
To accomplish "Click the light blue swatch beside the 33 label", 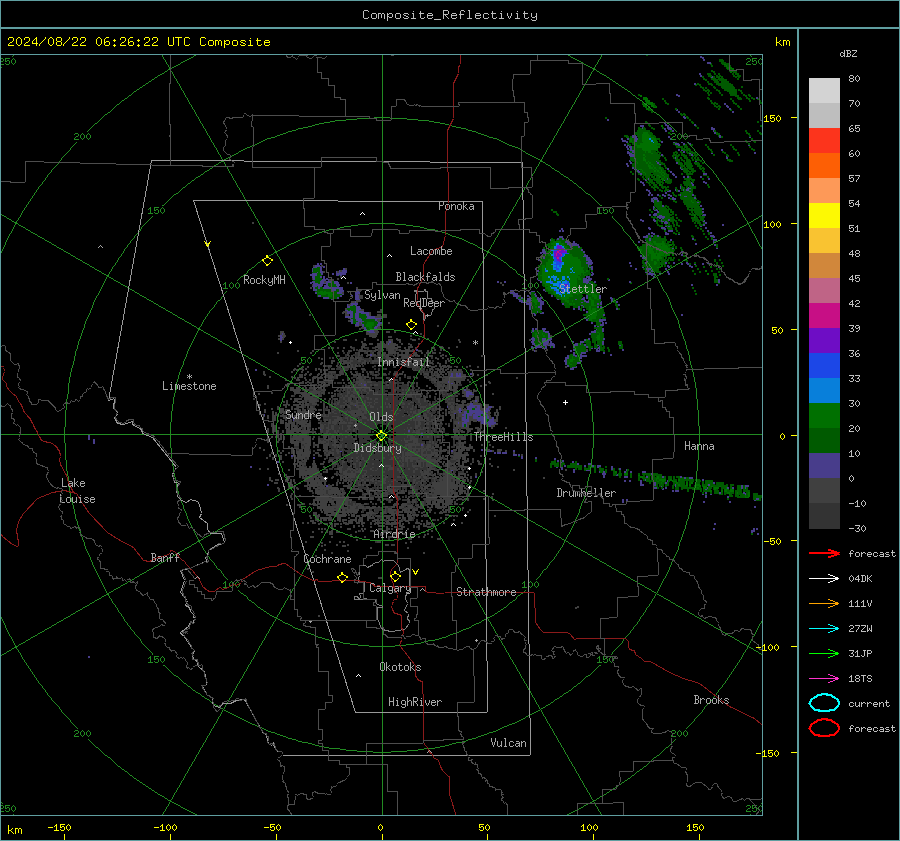I will pos(824,390).
